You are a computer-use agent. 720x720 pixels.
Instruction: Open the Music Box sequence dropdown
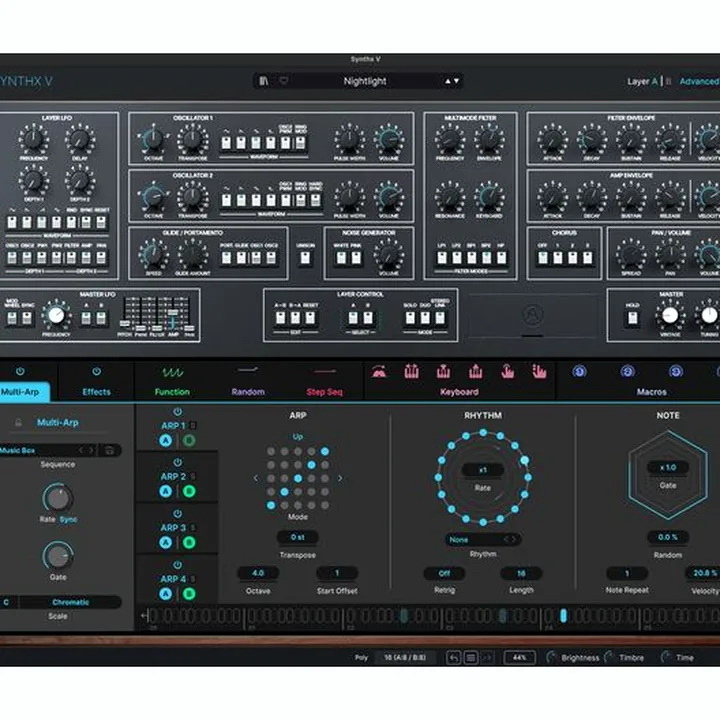(x=39, y=450)
